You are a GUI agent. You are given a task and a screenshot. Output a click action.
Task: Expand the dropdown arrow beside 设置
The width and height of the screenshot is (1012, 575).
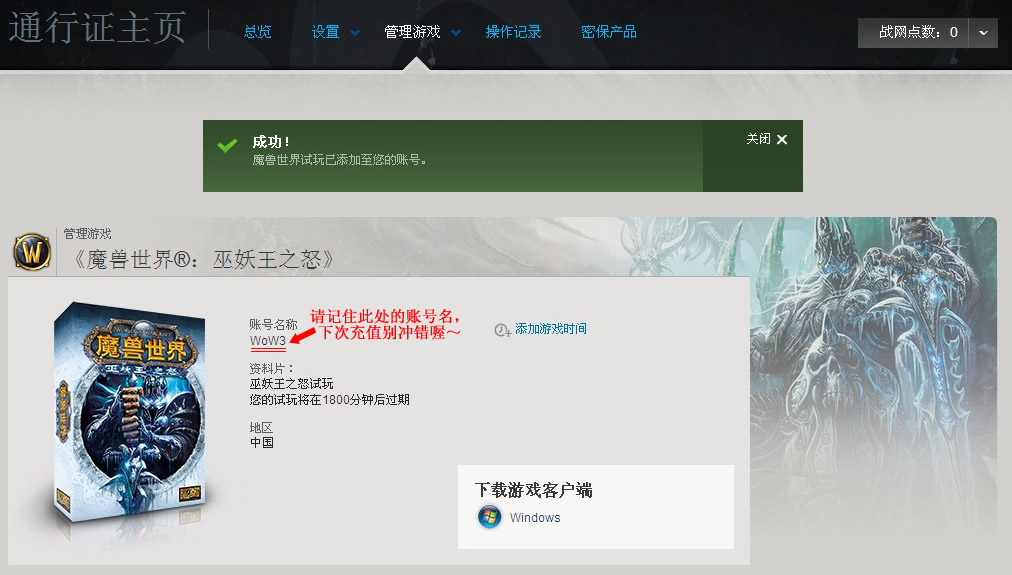[354, 32]
